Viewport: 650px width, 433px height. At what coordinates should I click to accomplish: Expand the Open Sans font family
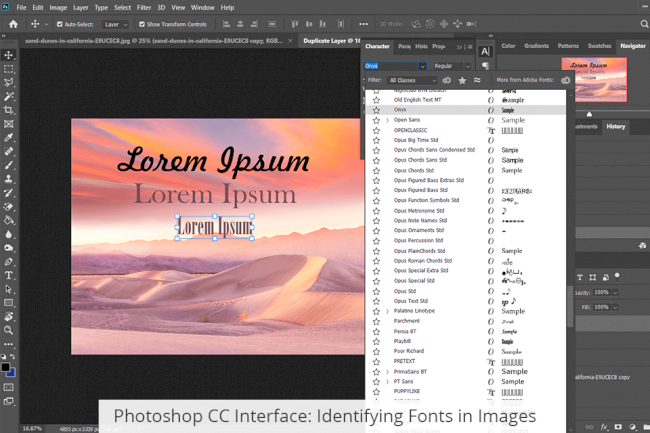[387, 120]
